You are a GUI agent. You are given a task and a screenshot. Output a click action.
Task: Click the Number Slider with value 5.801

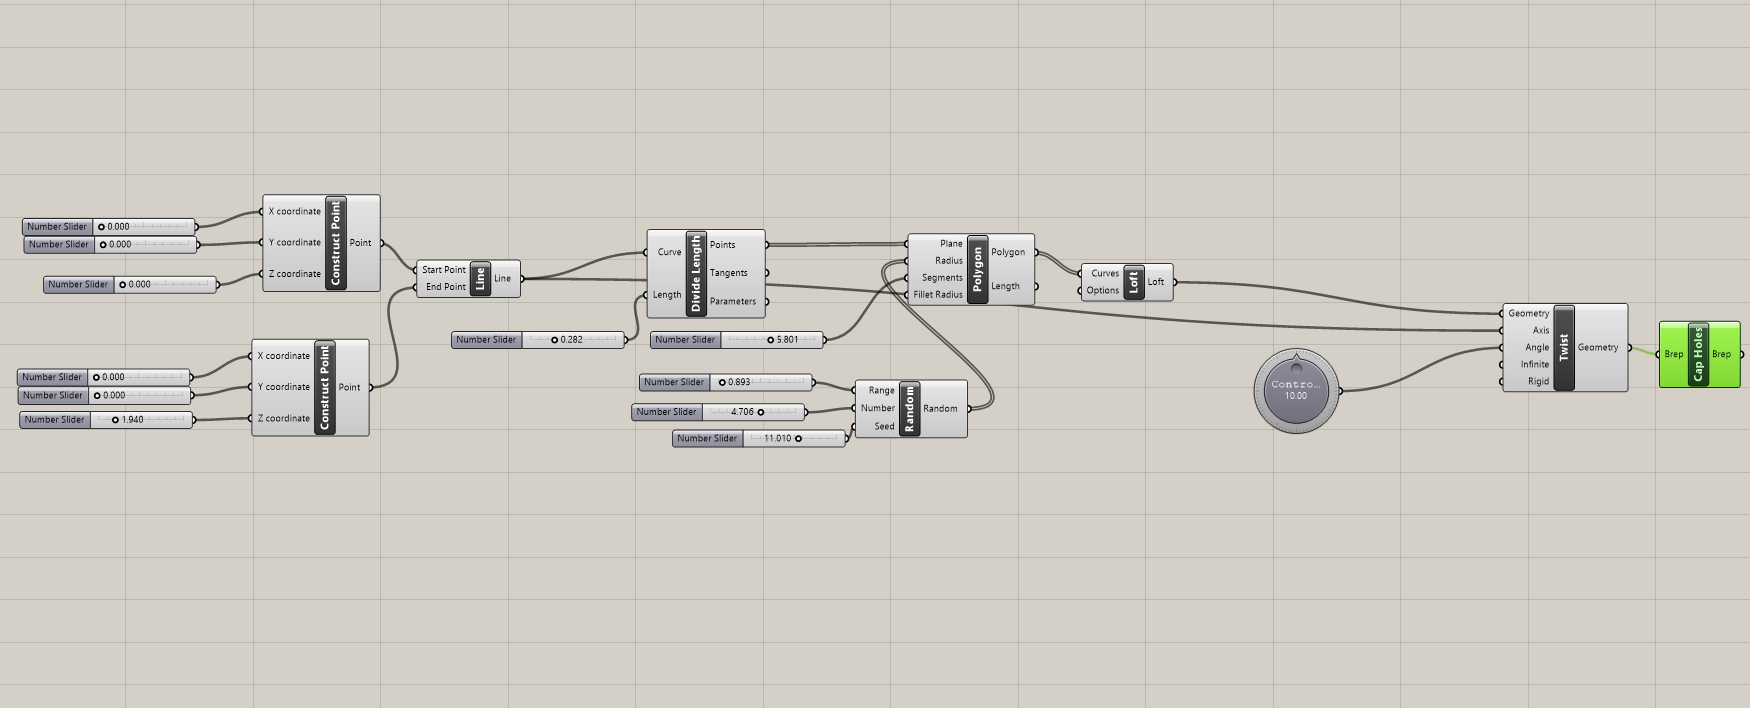tap(738, 340)
